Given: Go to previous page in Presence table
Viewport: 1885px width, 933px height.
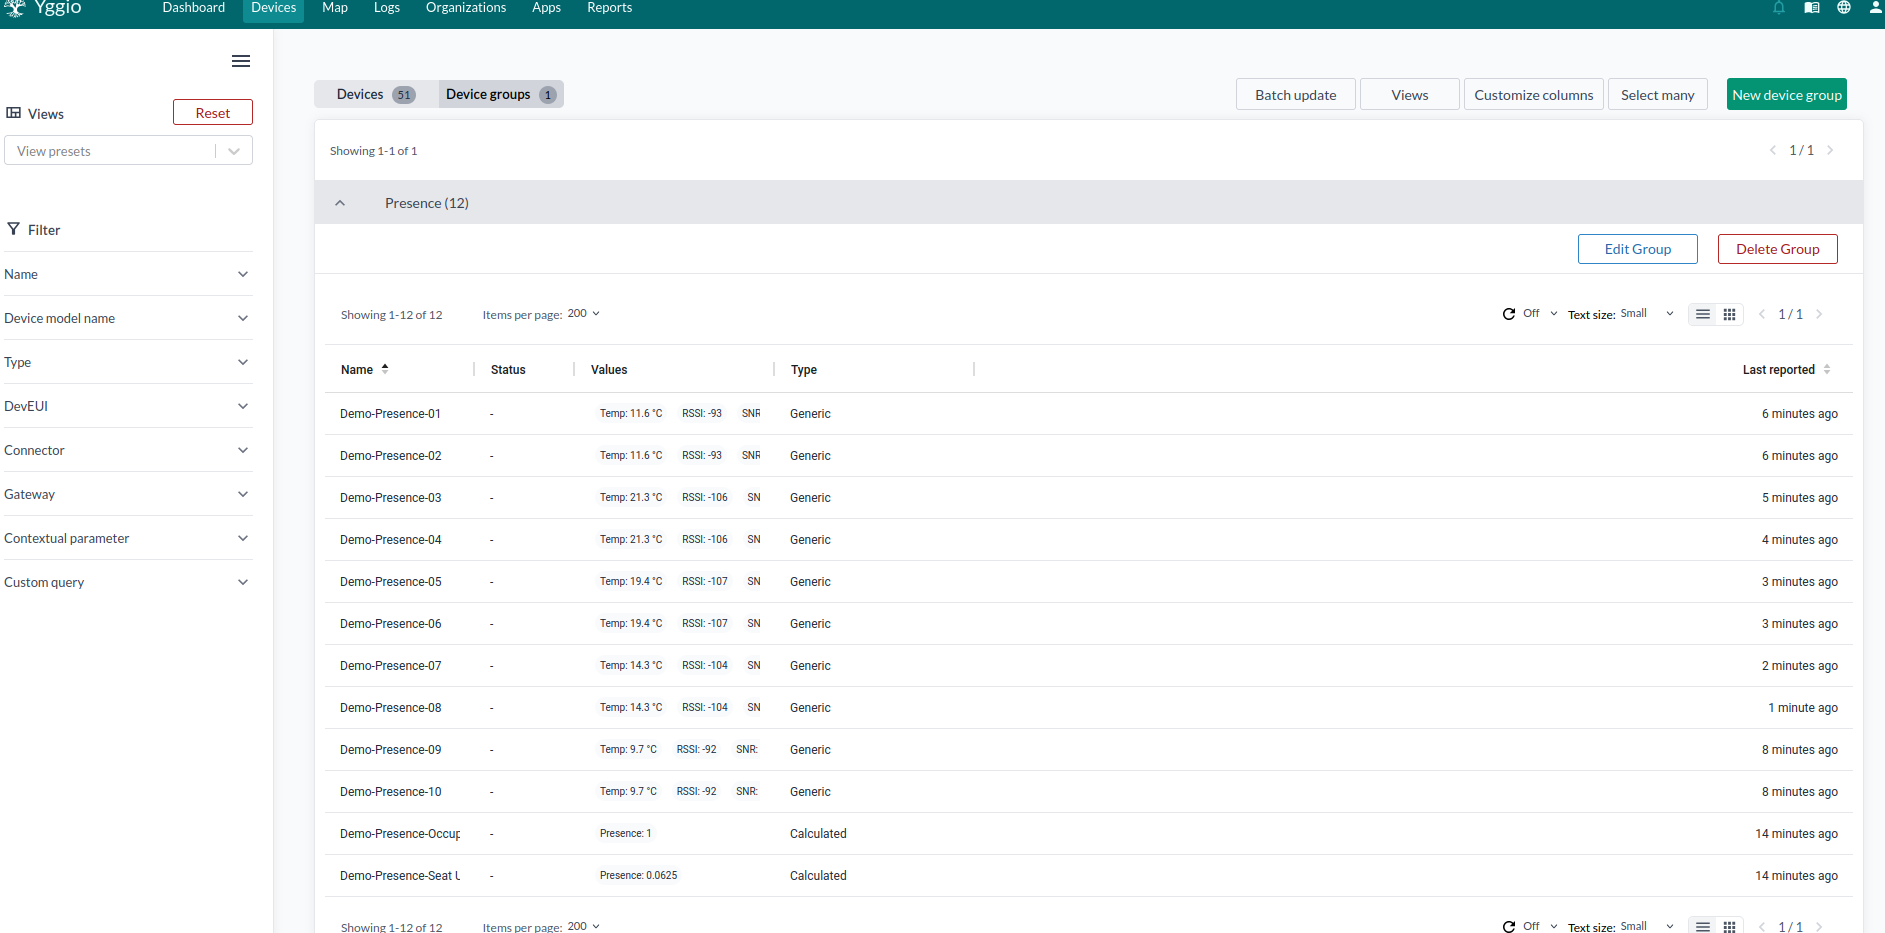Looking at the screenshot, I should click(x=1762, y=314).
